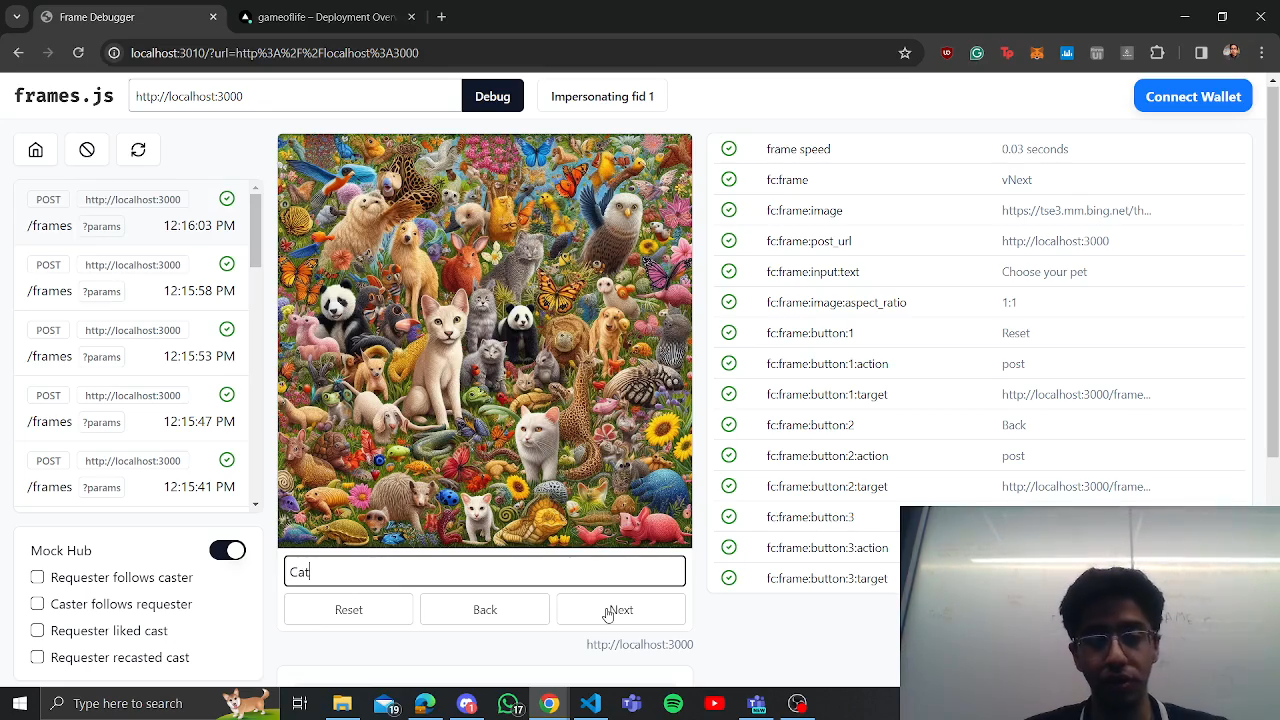
Task: Open Task View on taskbar
Action: (299, 703)
